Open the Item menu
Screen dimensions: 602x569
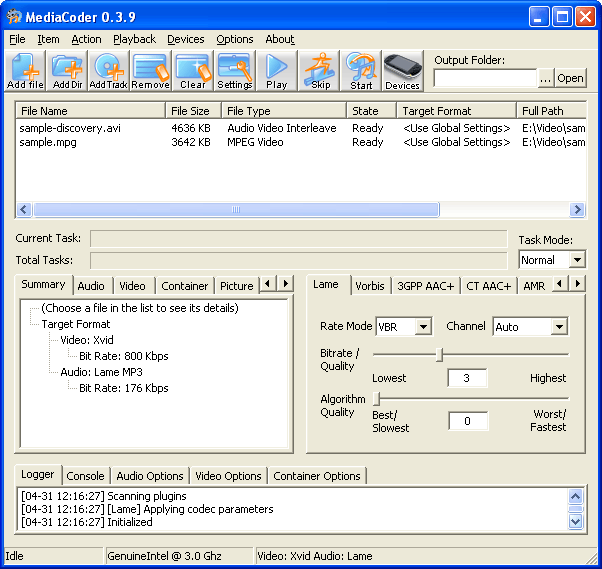[x=48, y=39]
